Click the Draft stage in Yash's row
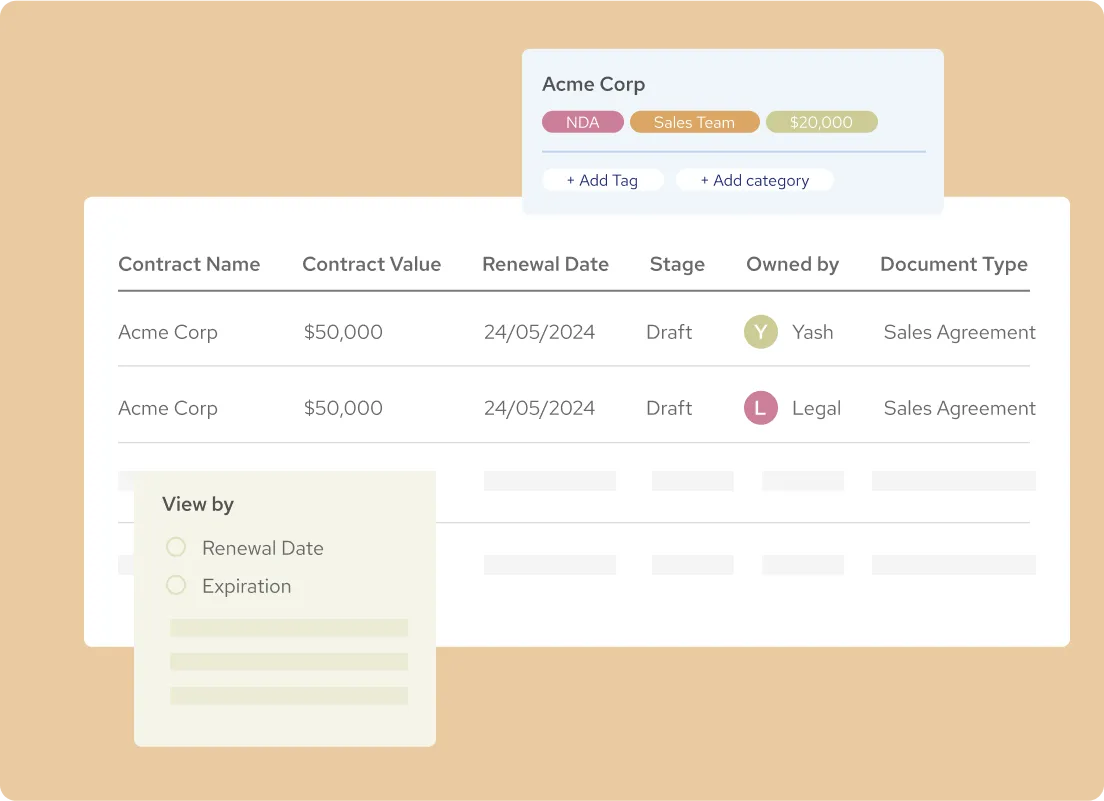This screenshot has width=1104, height=801. tap(669, 332)
